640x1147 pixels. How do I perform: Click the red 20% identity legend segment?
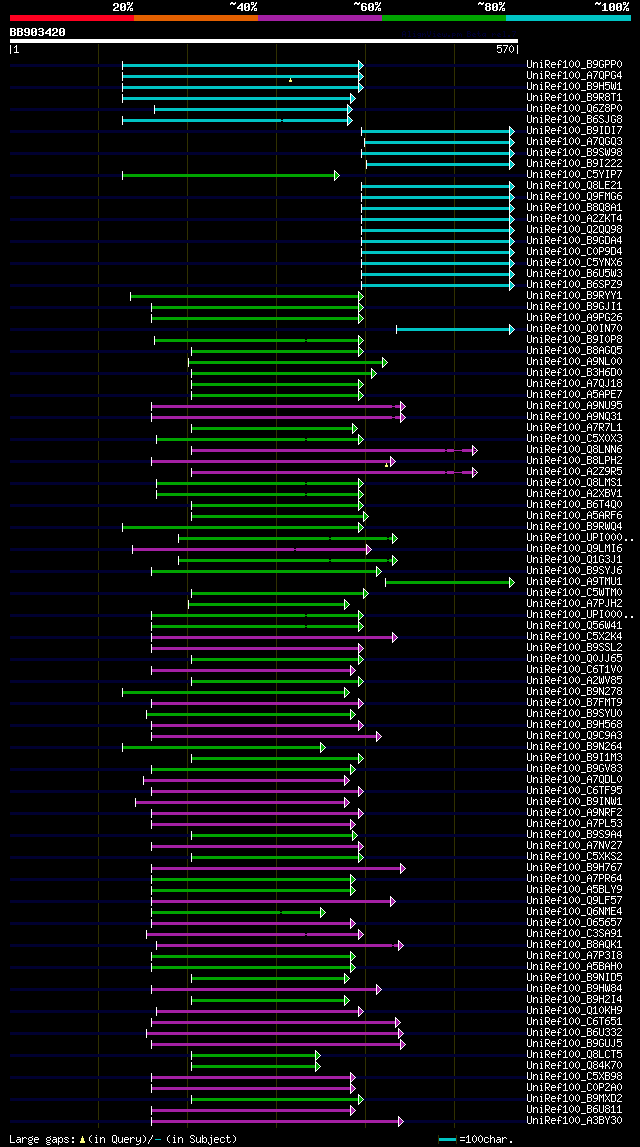[x=72, y=18]
